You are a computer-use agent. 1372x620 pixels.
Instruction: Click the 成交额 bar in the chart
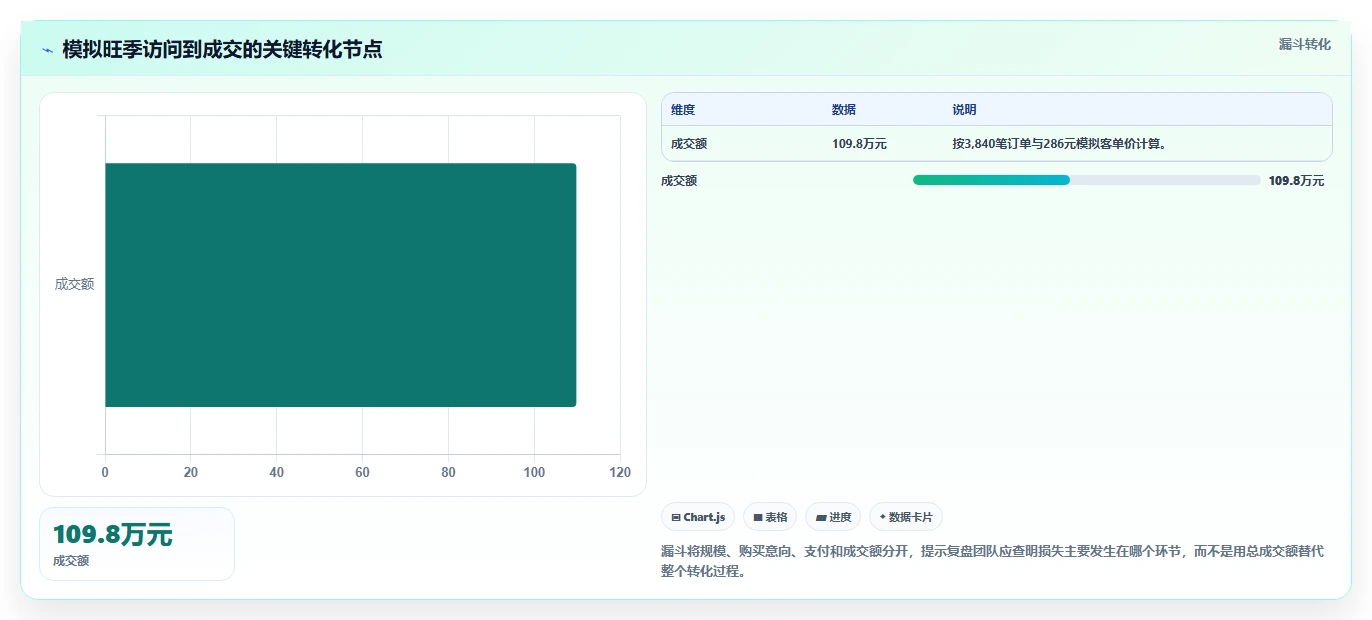click(x=340, y=285)
